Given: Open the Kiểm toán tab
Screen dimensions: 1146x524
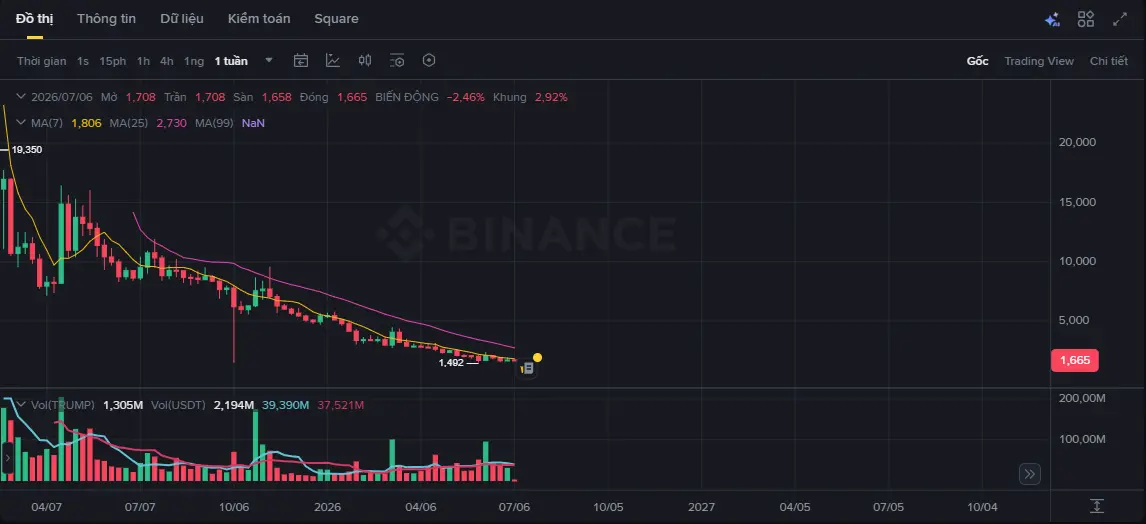Looking at the screenshot, I should [259, 19].
